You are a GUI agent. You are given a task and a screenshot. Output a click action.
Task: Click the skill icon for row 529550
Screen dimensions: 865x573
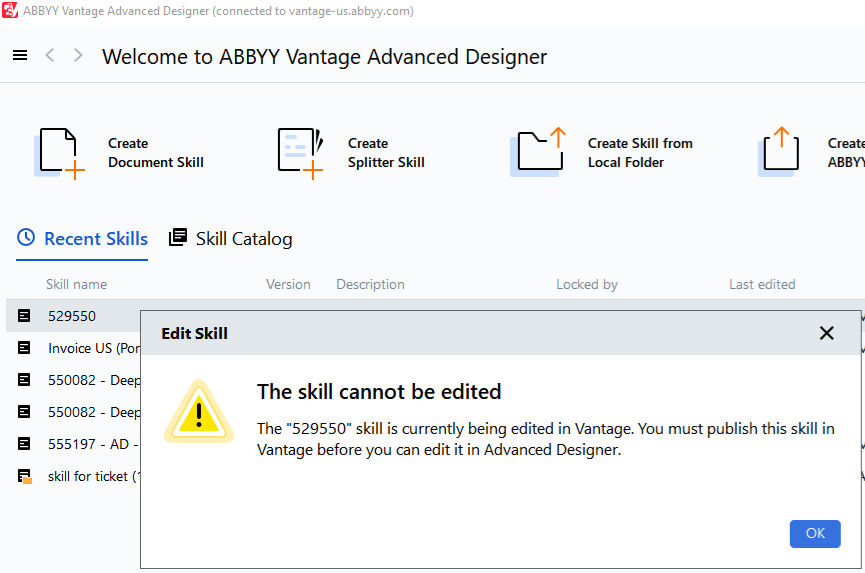(24, 315)
